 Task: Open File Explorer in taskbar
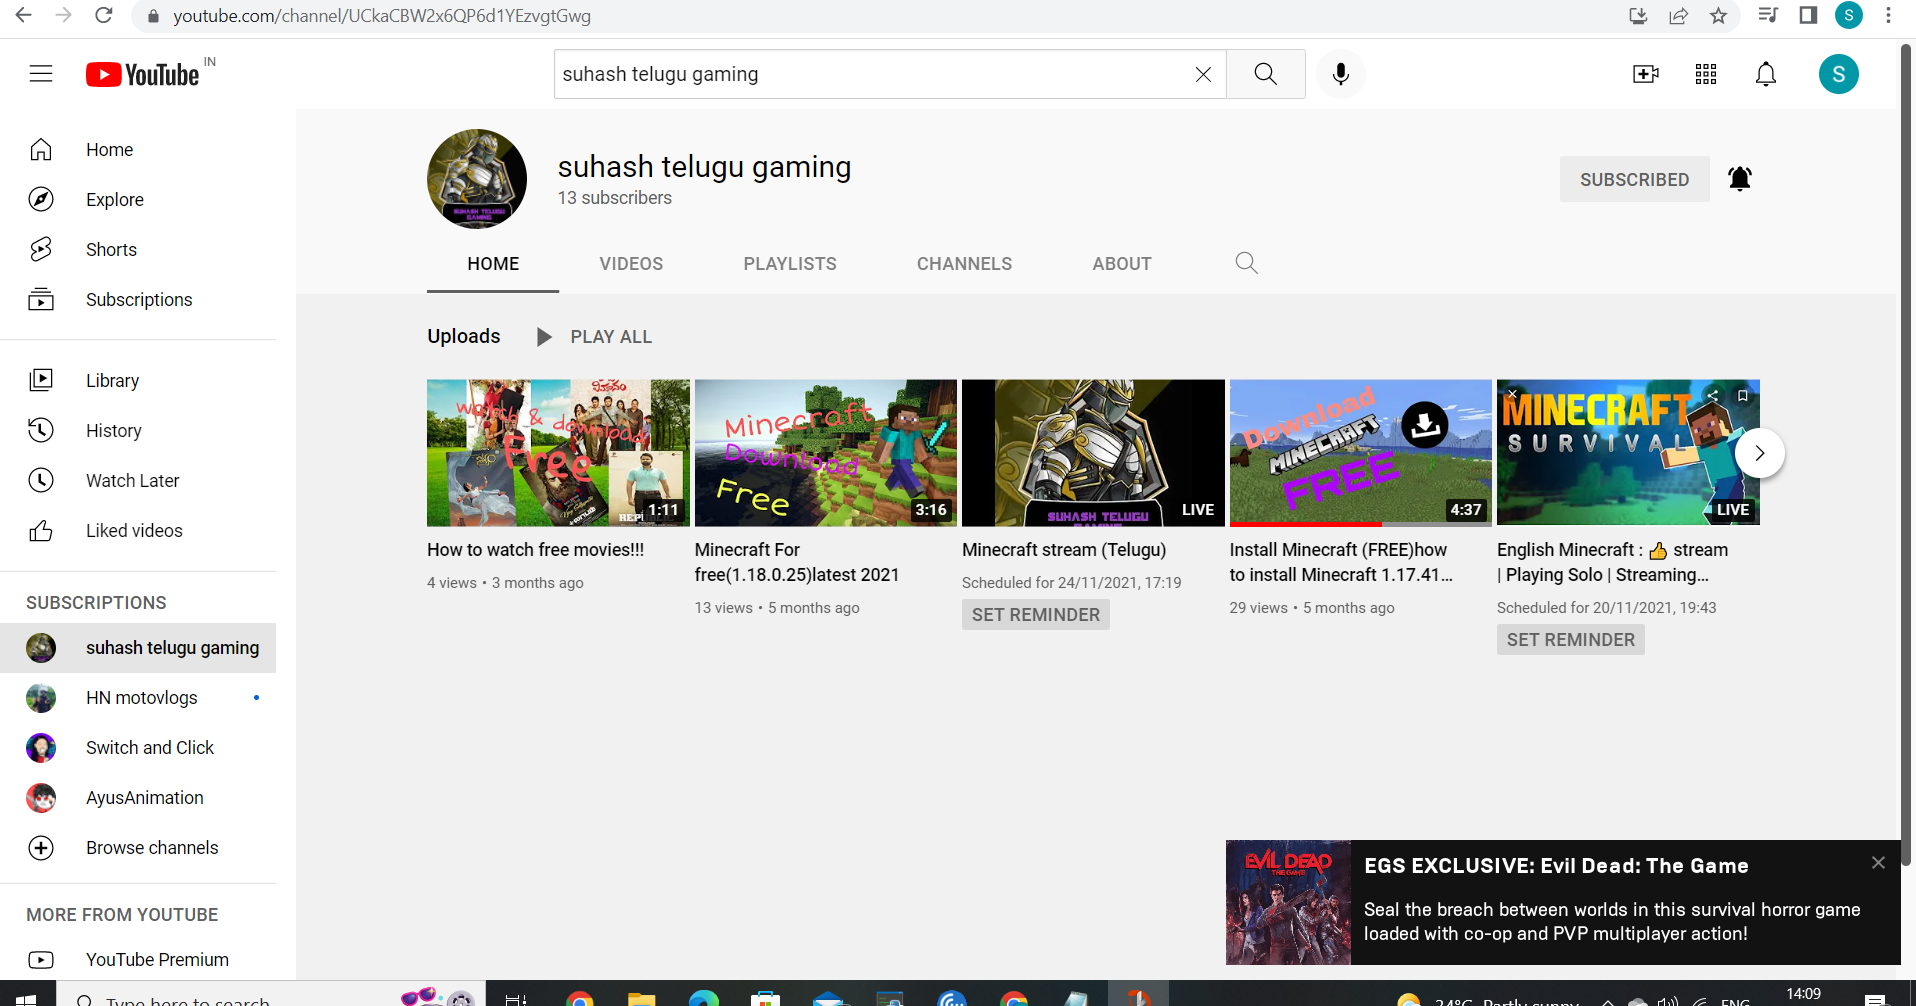[x=641, y=999]
